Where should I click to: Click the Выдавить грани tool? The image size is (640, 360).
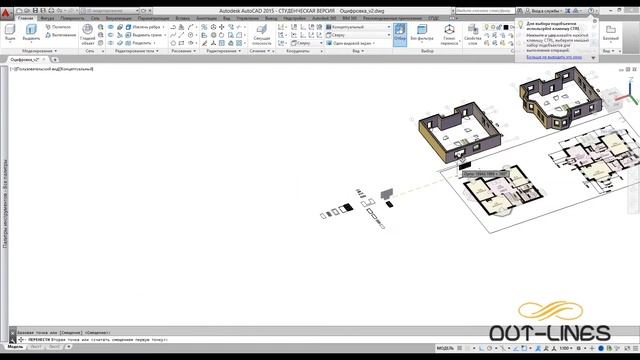pyautogui.click(x=145, y=35)
